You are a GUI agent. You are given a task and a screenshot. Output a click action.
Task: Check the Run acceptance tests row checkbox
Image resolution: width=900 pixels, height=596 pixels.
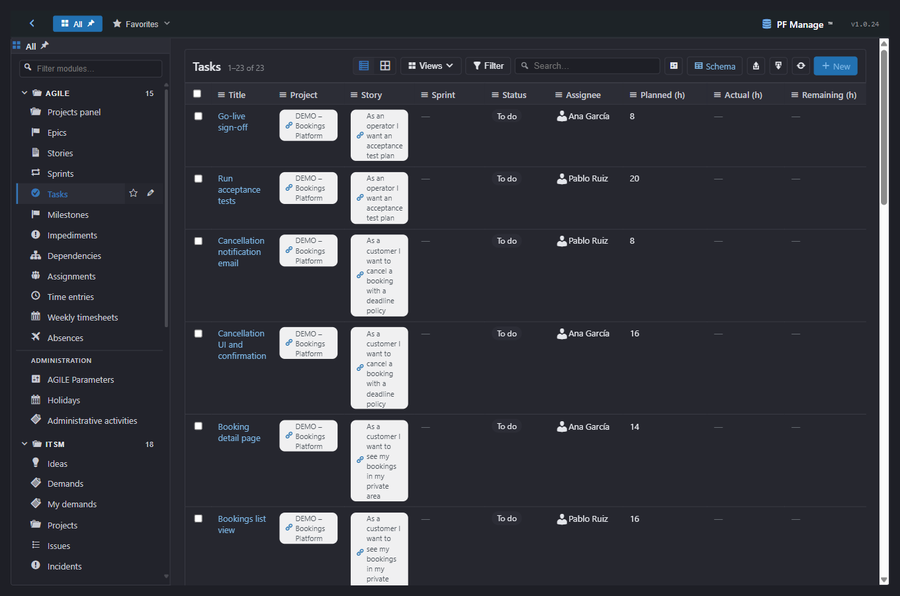pos(198,179)
